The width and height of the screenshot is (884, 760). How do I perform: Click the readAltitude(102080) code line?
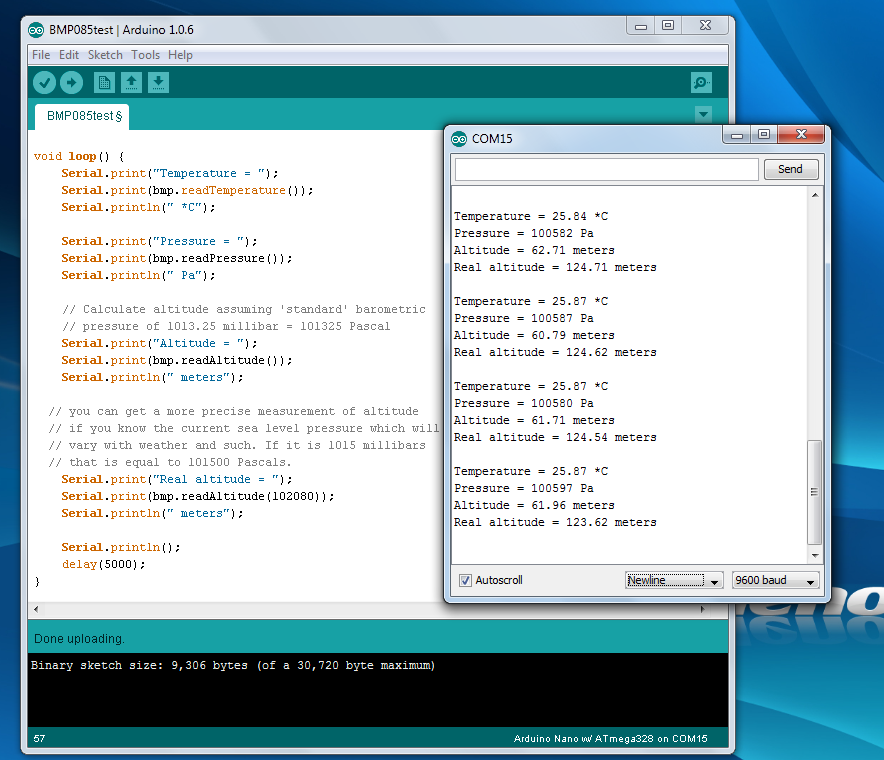click(198, 496)
